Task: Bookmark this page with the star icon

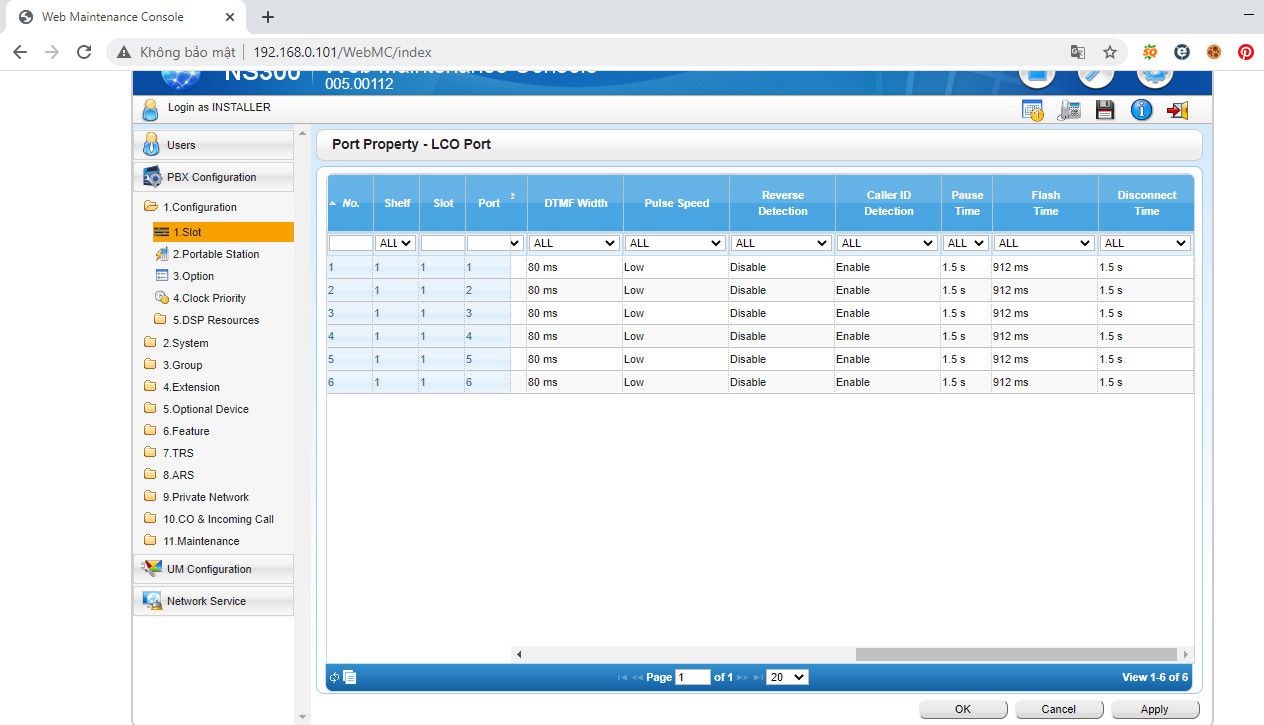Action: [1109, 52]
